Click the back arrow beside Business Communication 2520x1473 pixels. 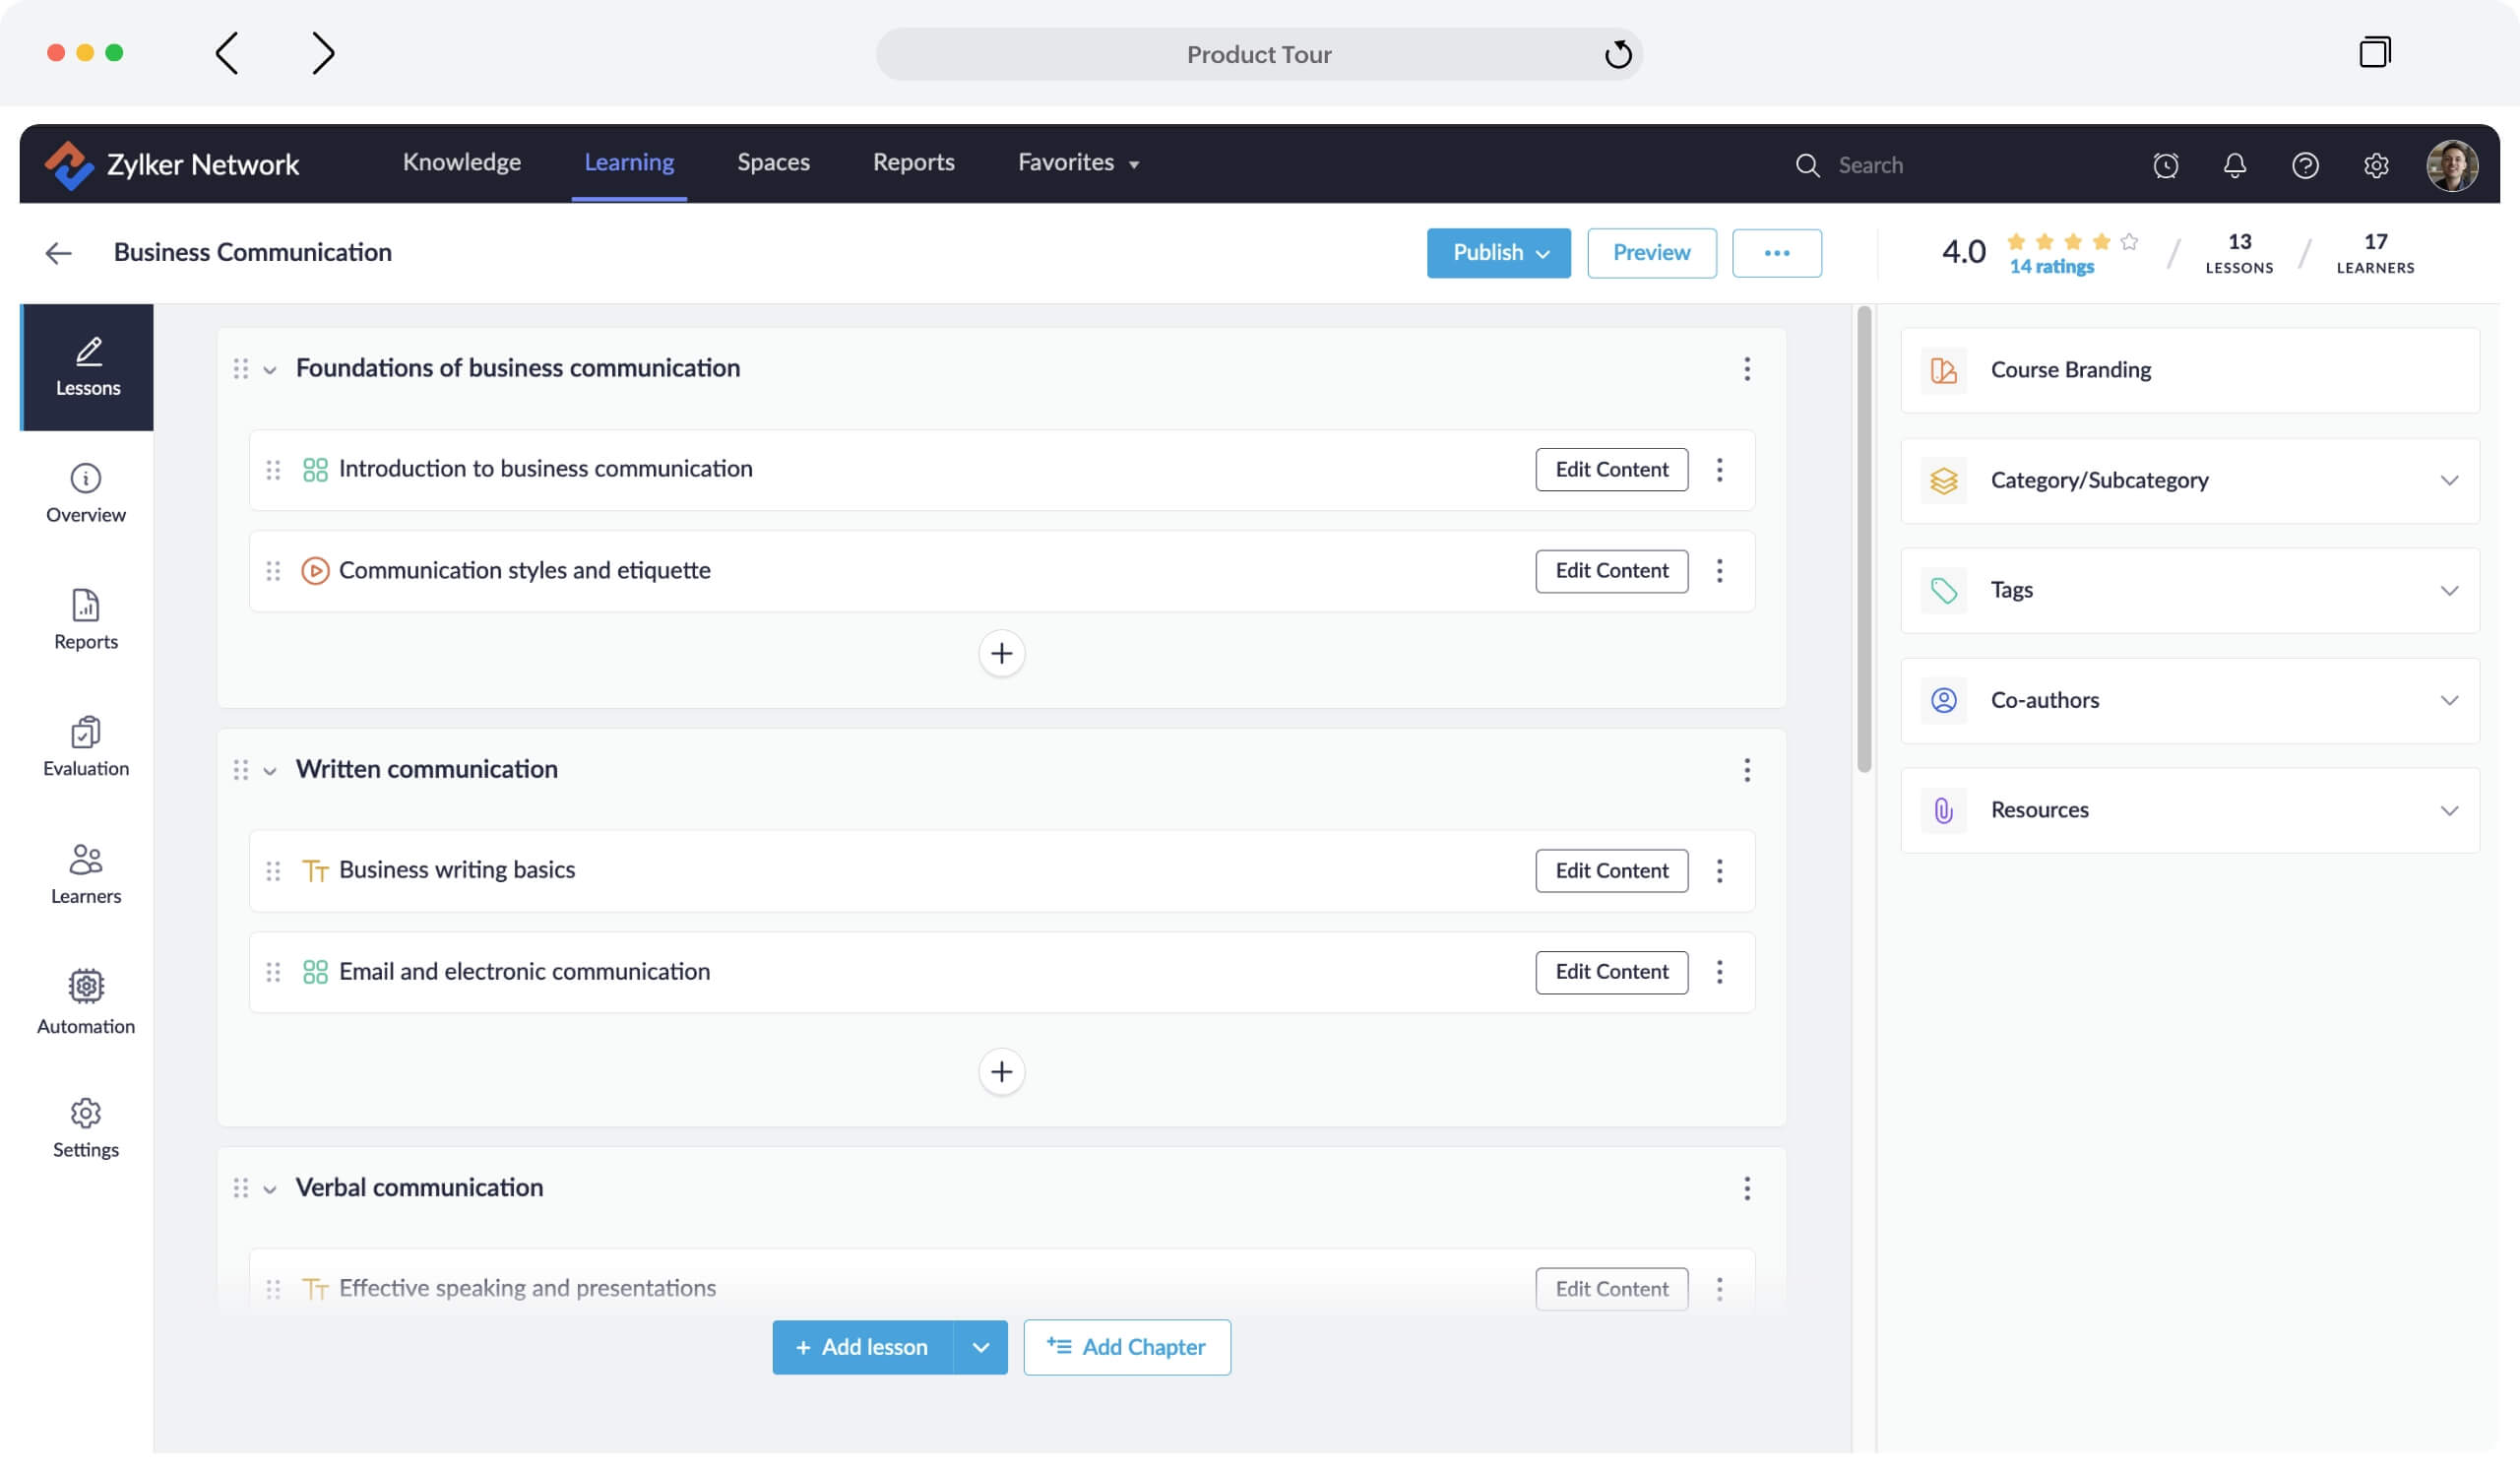[59, 253]
